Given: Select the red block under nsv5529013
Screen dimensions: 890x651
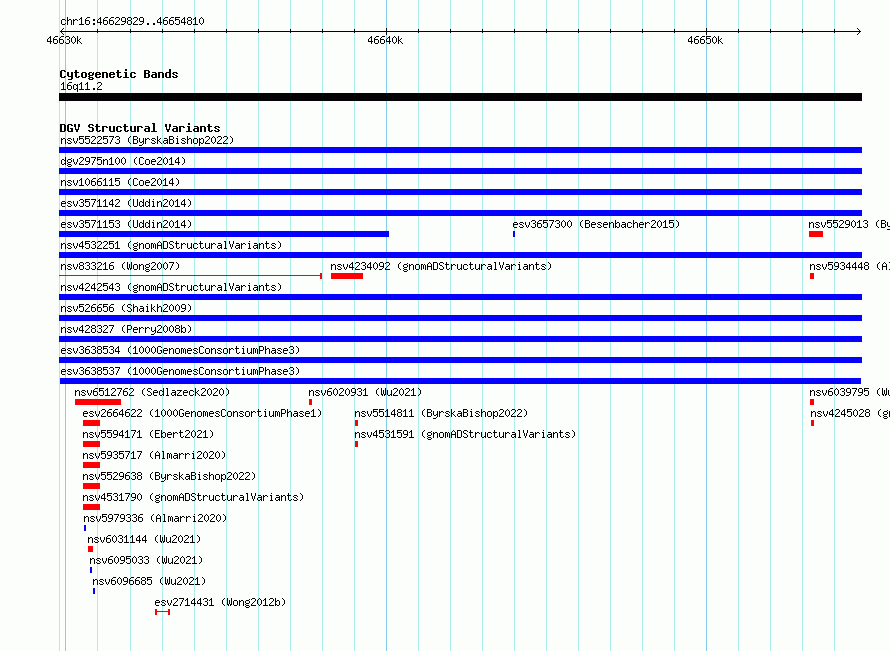Looking at the screenshot, I should 816,234.
